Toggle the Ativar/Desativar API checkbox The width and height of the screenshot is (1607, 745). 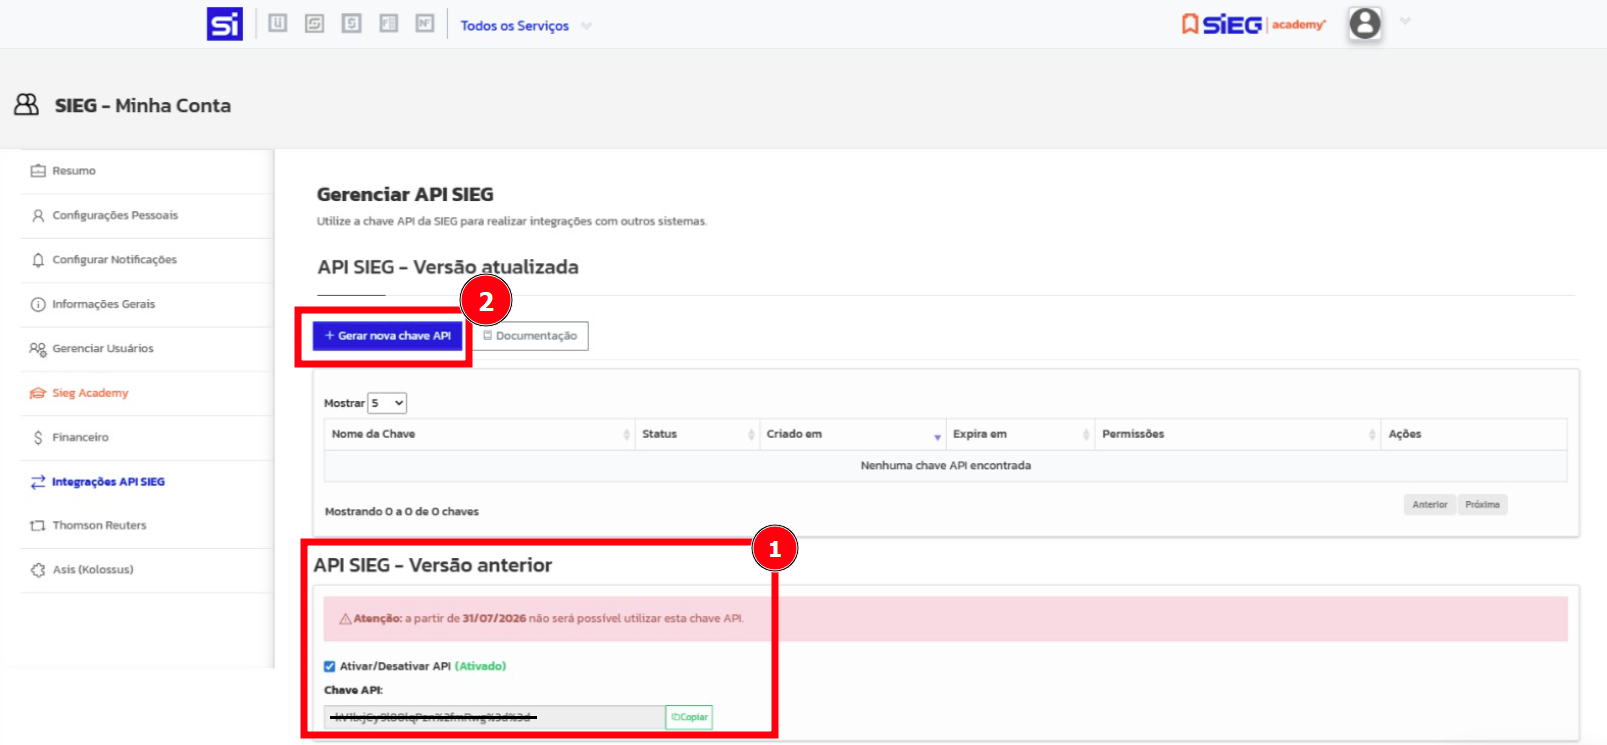[330, 666]
